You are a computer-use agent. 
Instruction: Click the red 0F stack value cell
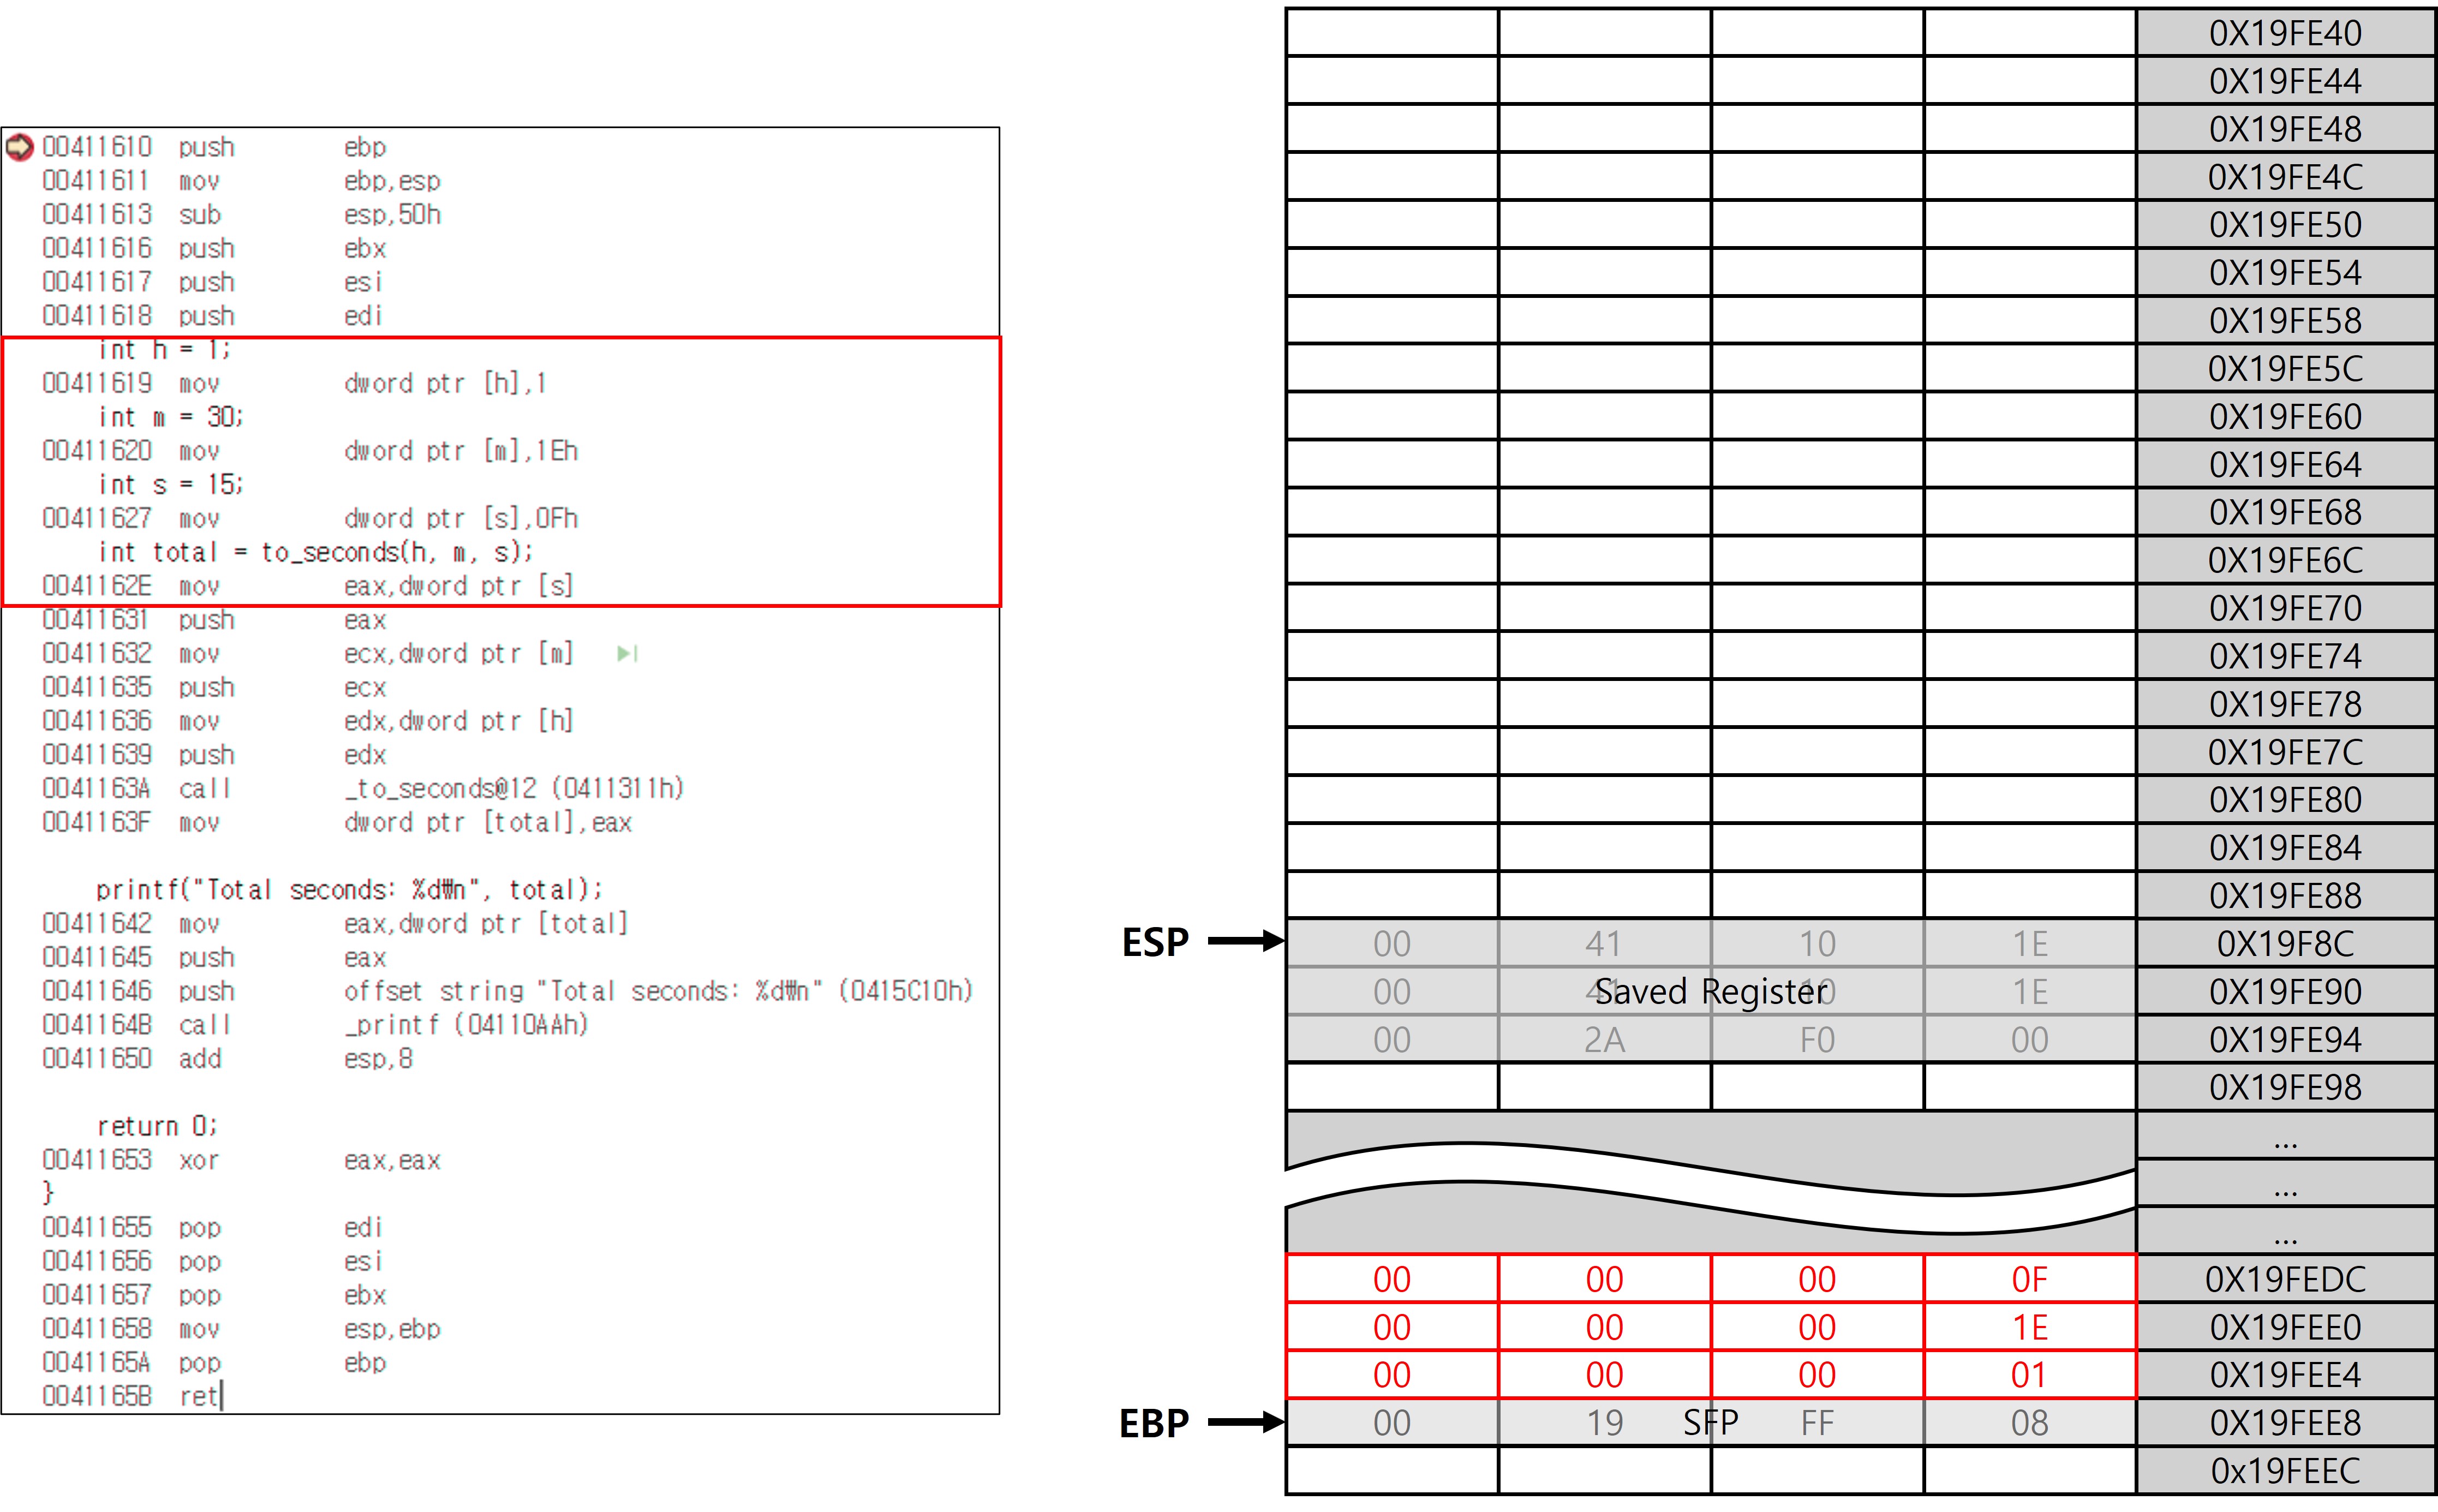coord(2029,1279)
